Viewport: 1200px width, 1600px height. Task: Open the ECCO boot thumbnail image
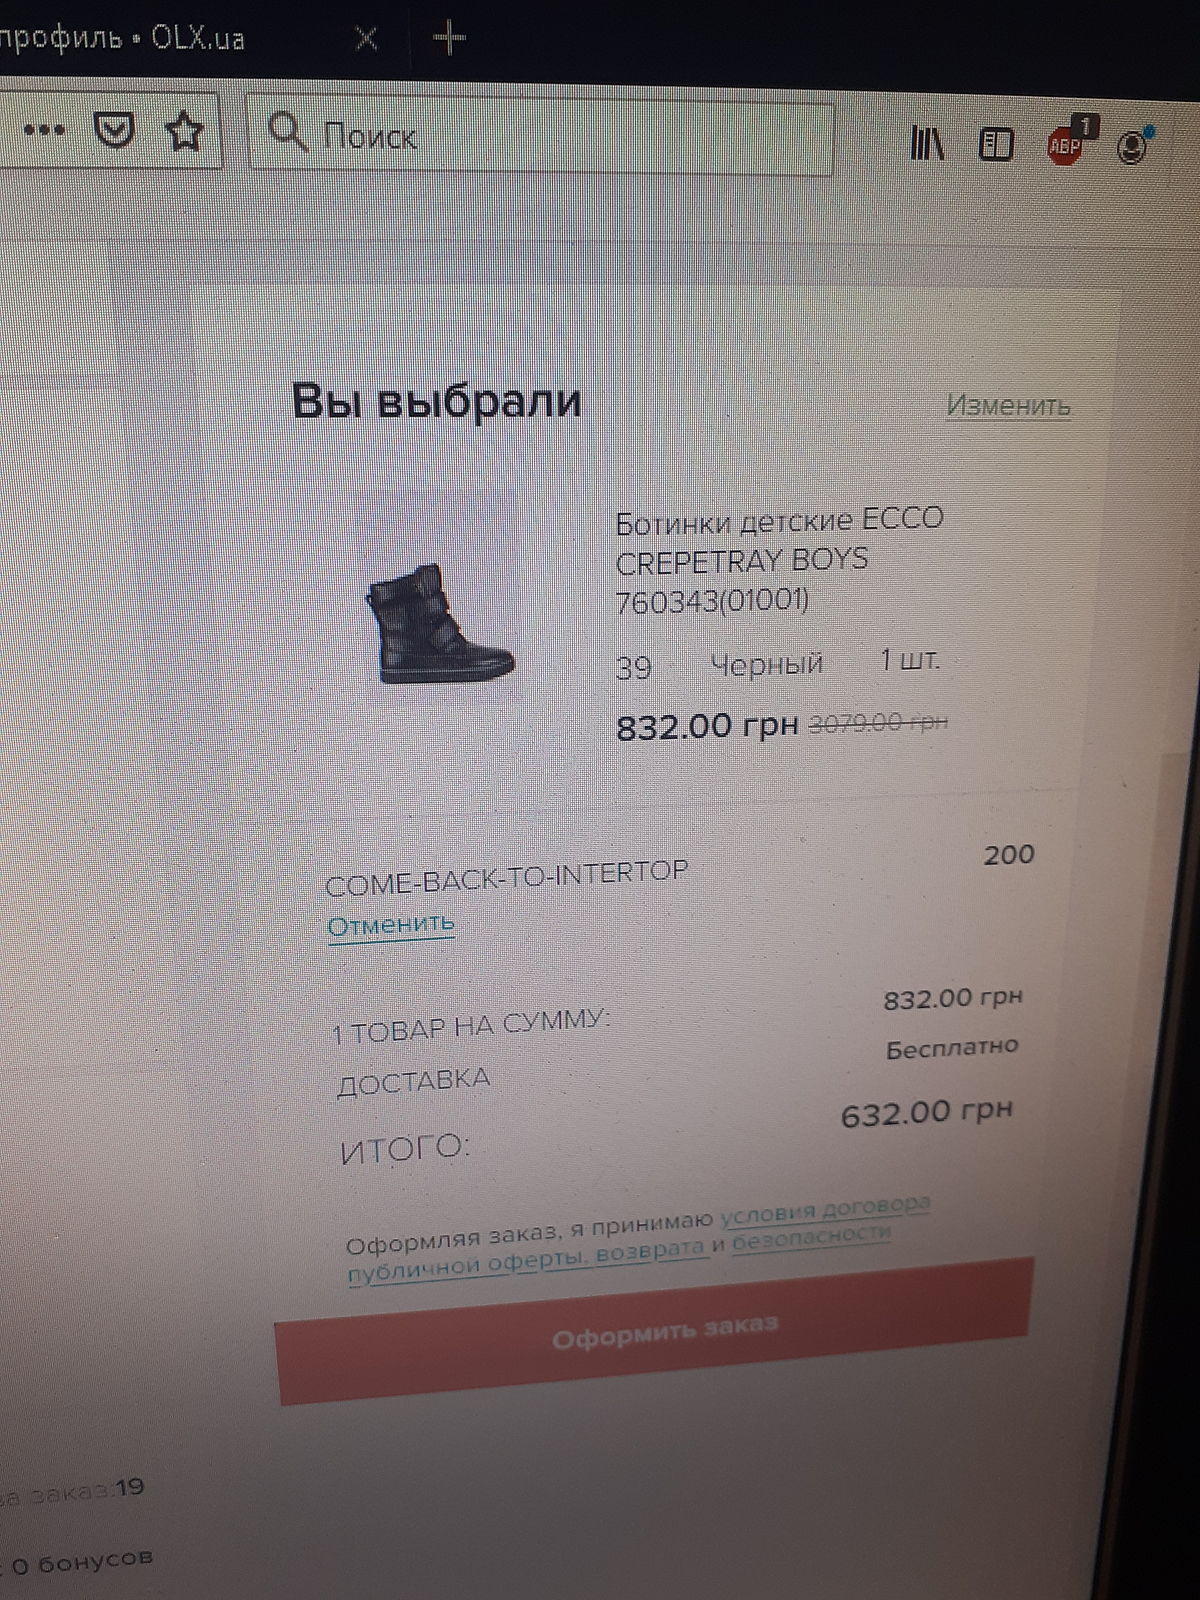tap(440, 624)
